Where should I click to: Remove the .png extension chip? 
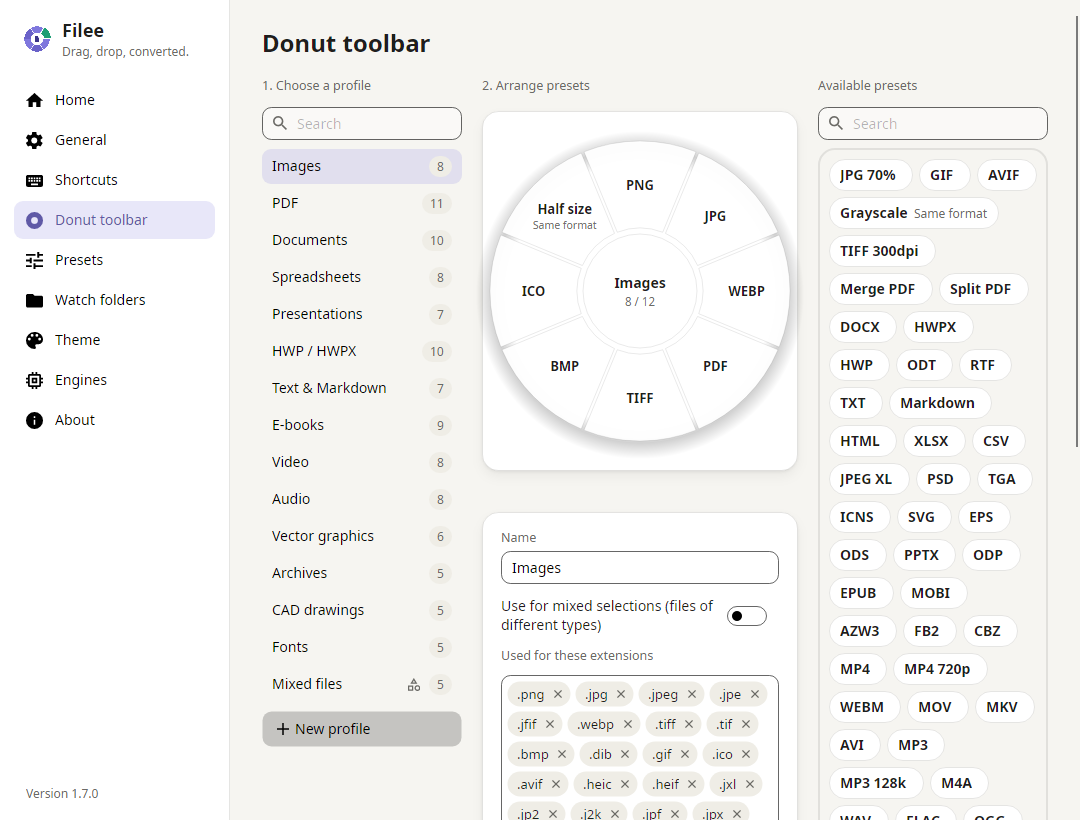tap(558, 694)
